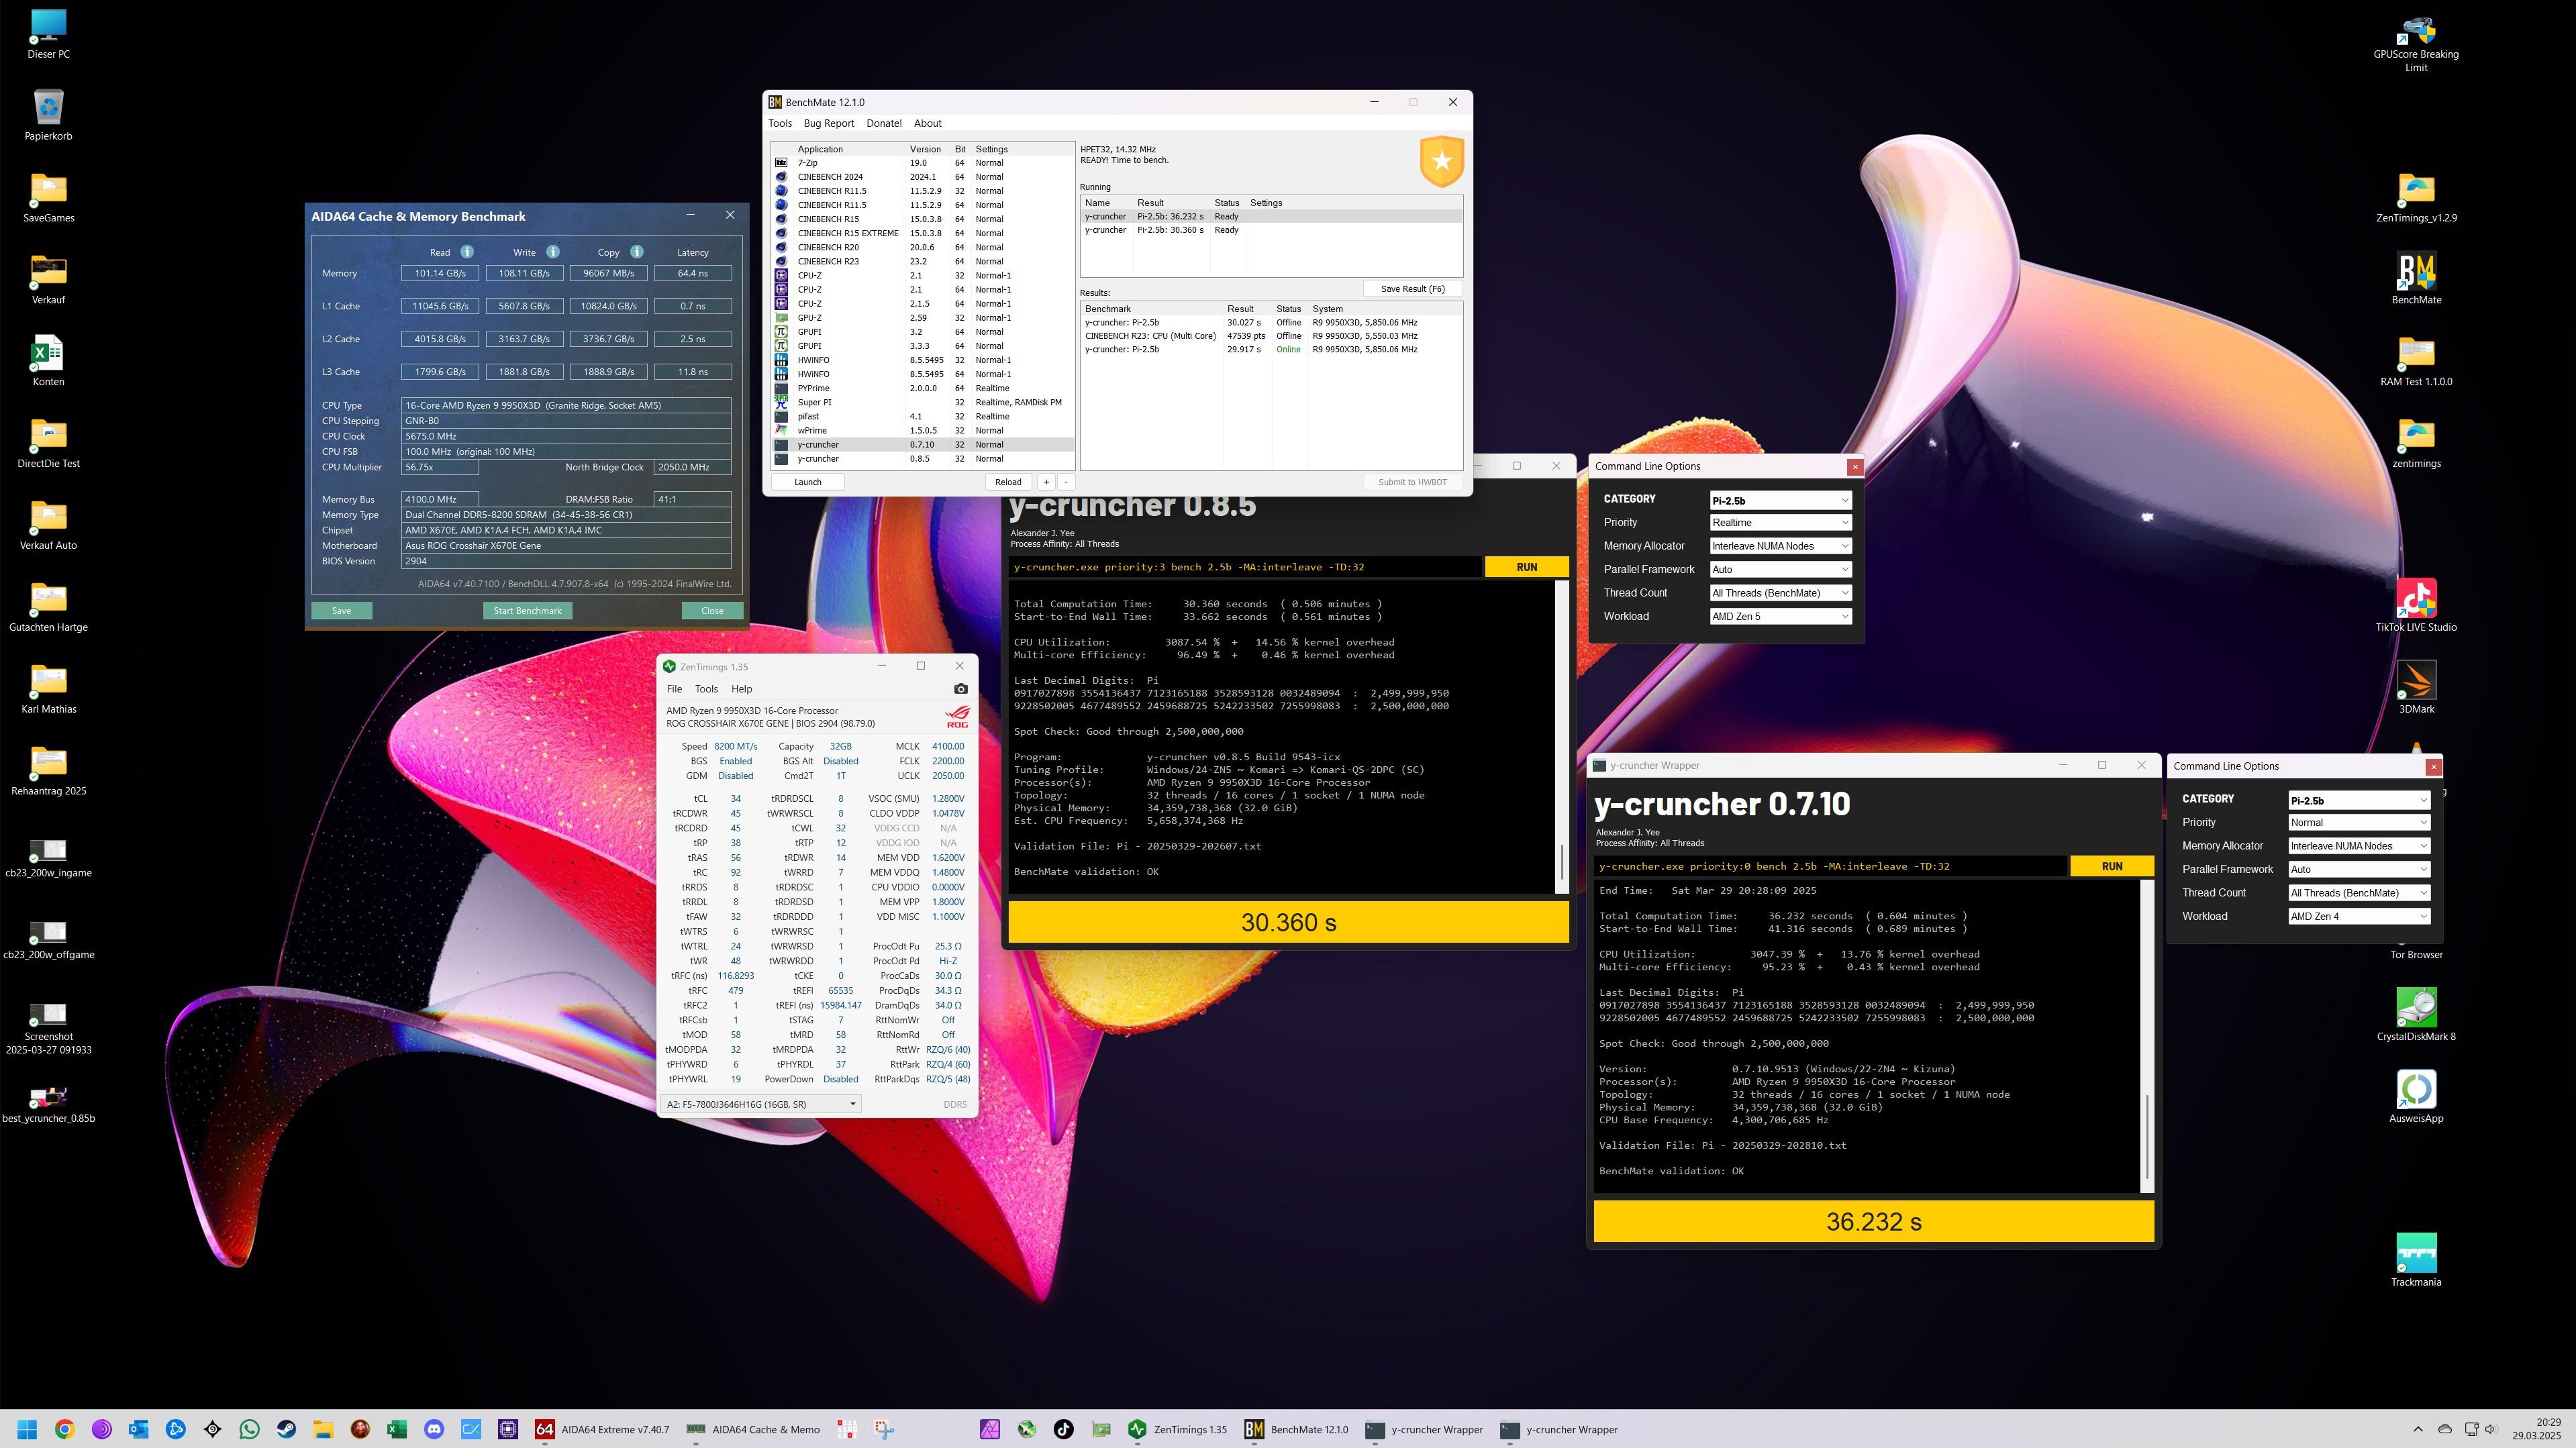This screenshot has width=2576, height=1448.
Task: Switch to ZenTimings 1.35 taskbar item
Action: coord(1178,1429)
